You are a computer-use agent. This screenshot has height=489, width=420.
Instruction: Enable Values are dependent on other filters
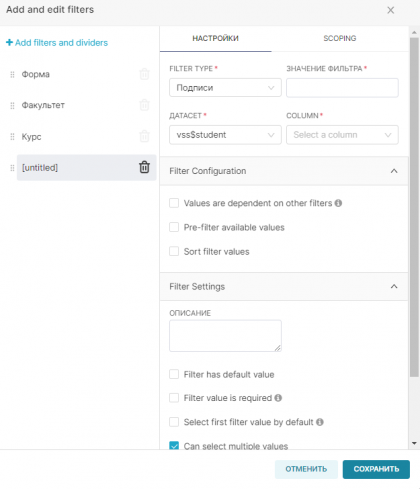174,203
